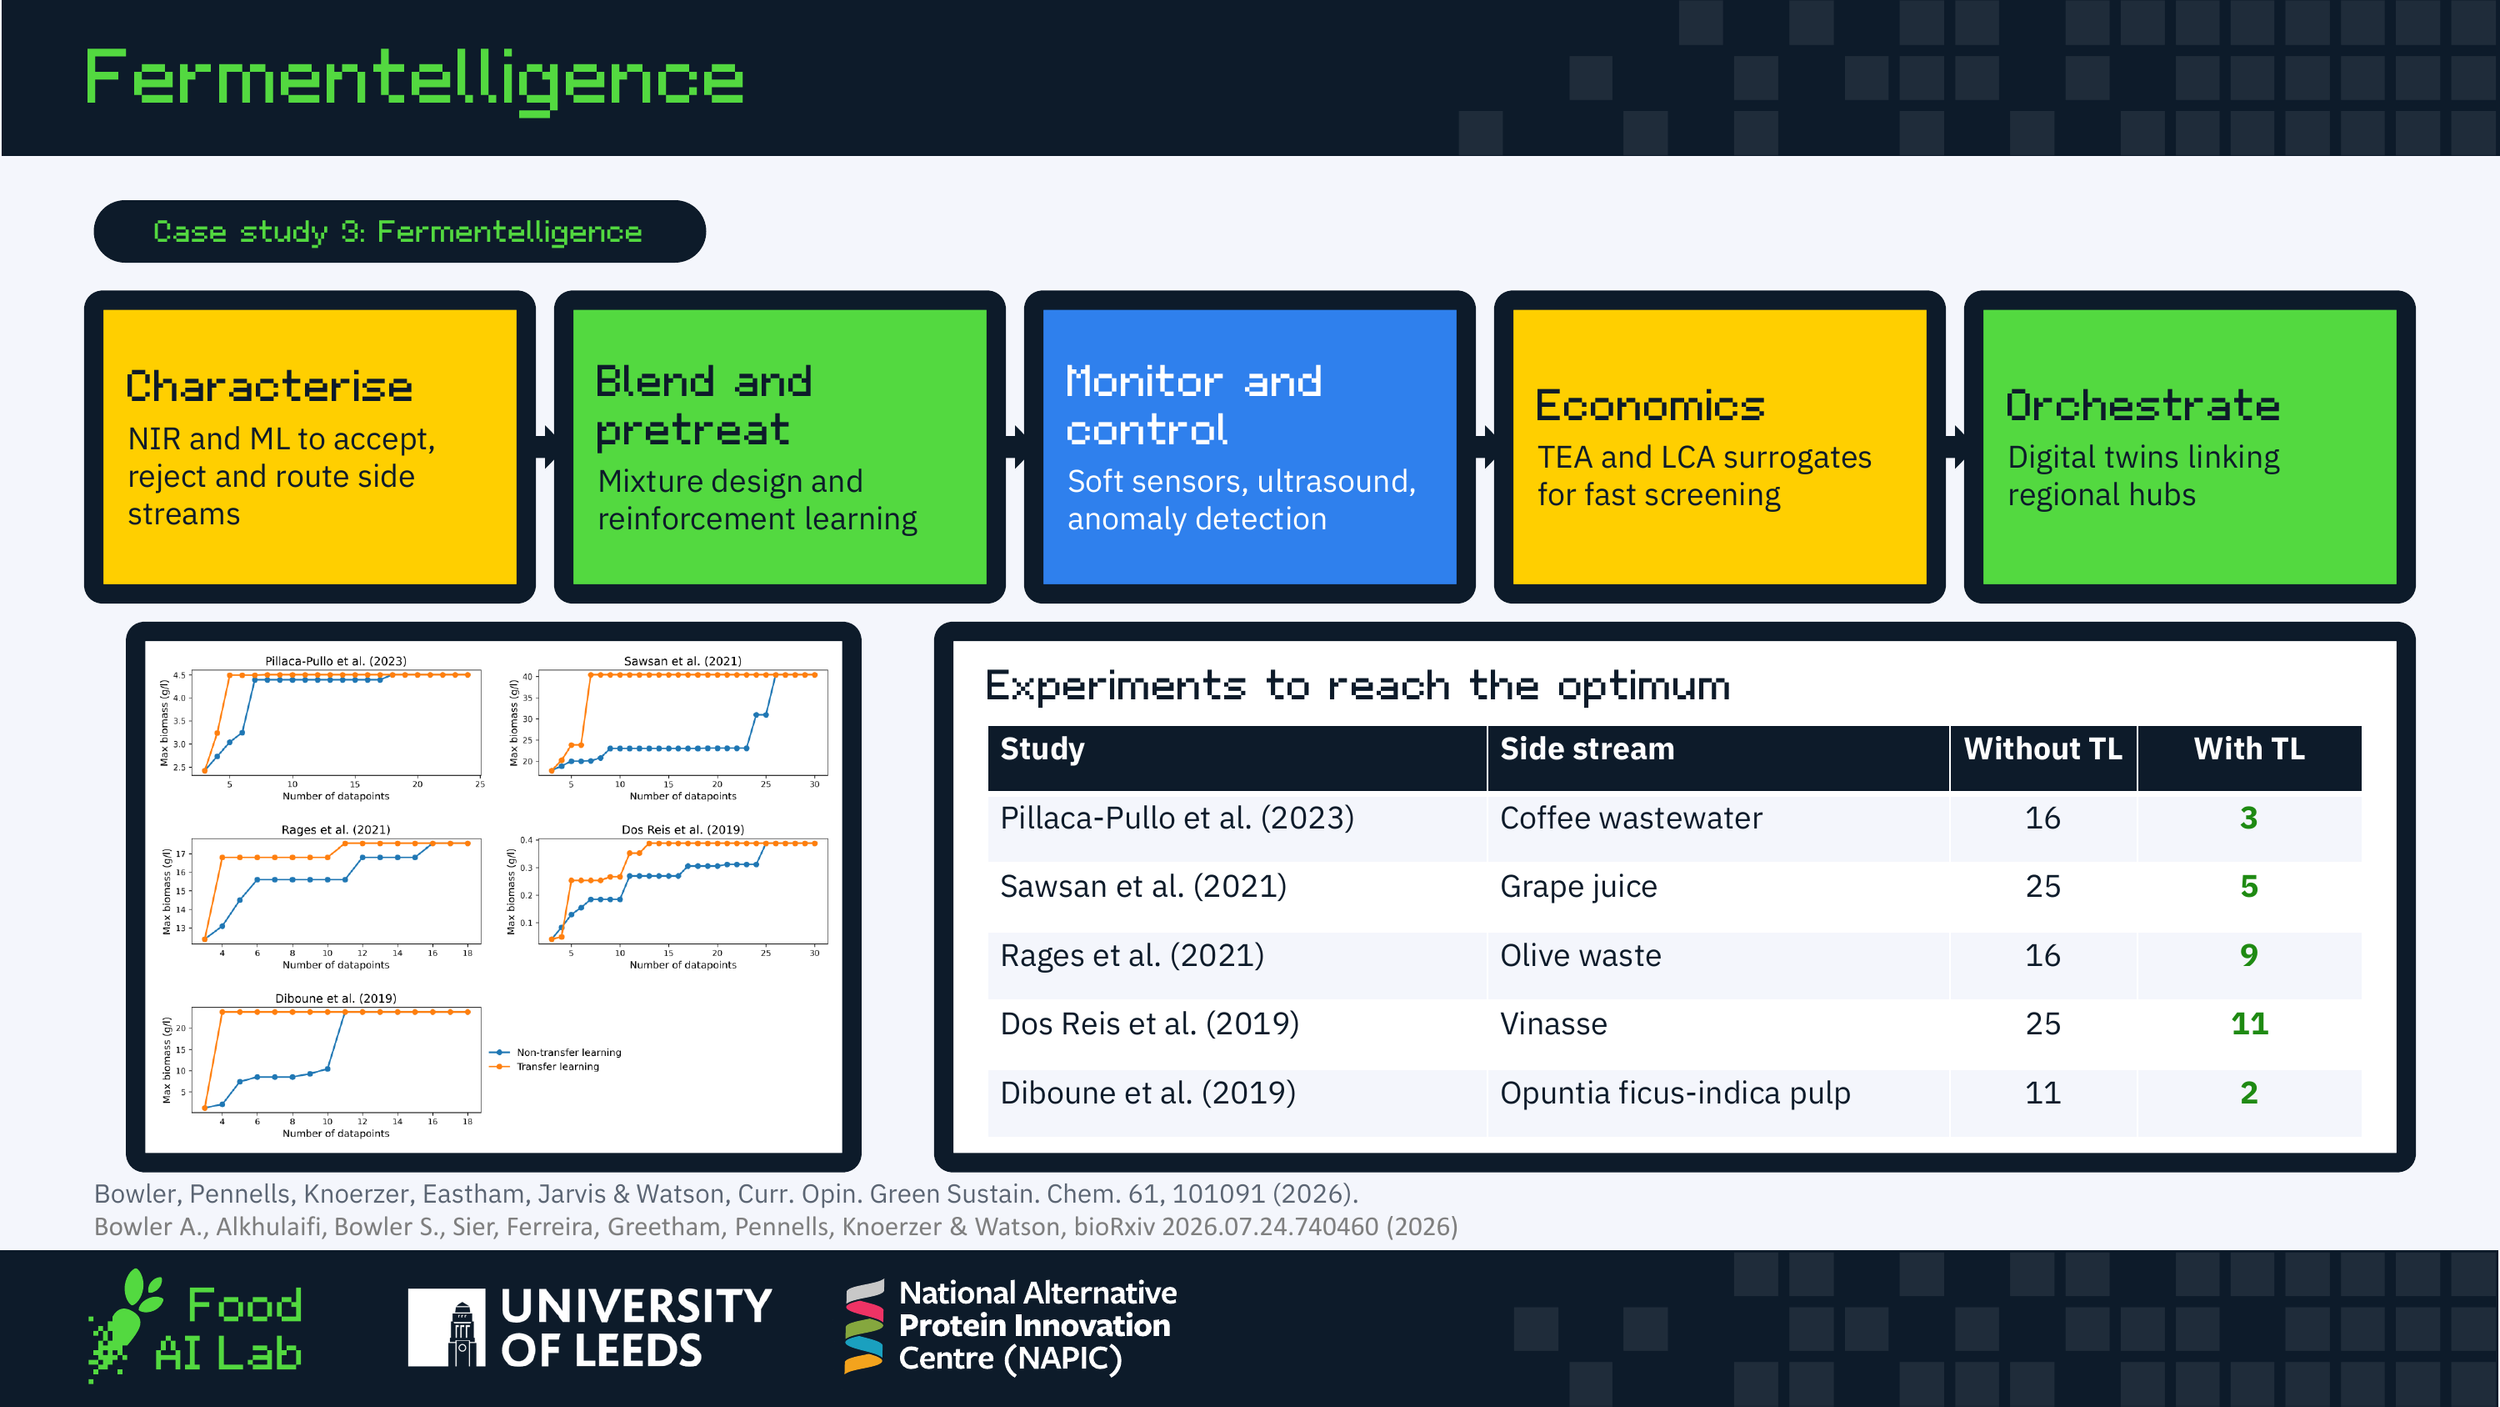2500x1407 pixels.
Task: Click the Experiments to reach the optimum heading
Action: (1358, 686)
